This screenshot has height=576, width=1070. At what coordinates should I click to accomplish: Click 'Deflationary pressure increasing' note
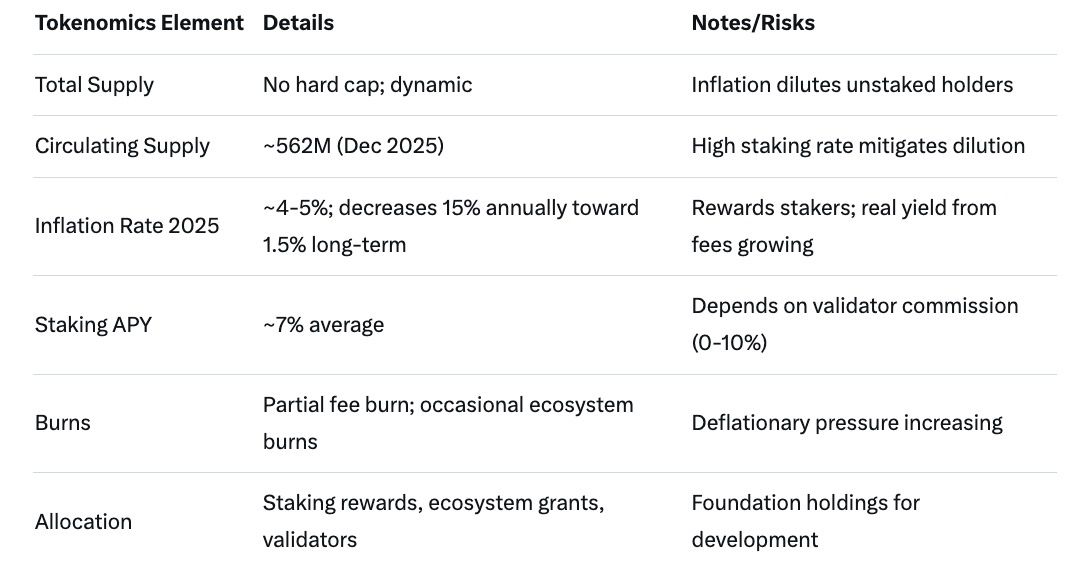[847, 423]
